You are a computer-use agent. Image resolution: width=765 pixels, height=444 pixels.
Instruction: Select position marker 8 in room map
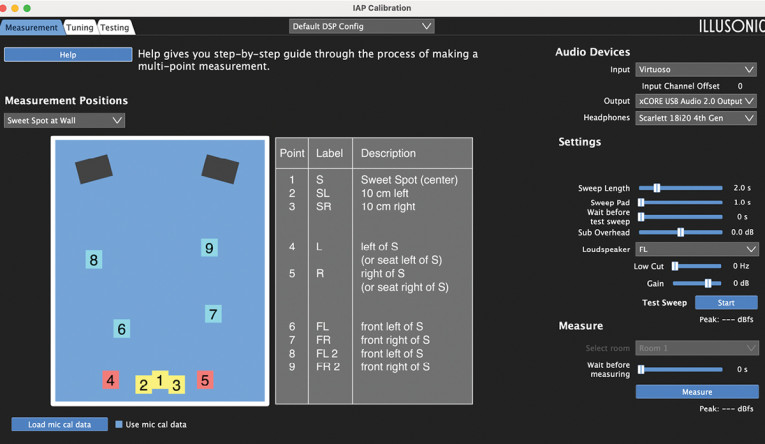point(94,260)
